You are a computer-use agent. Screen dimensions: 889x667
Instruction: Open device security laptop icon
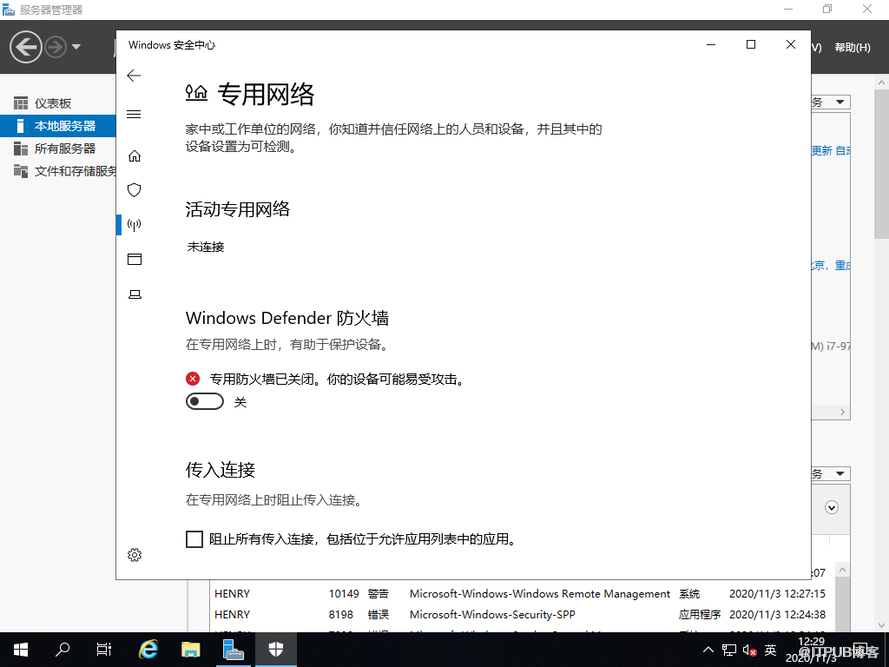pyautogui.click(x=134, y=294)
